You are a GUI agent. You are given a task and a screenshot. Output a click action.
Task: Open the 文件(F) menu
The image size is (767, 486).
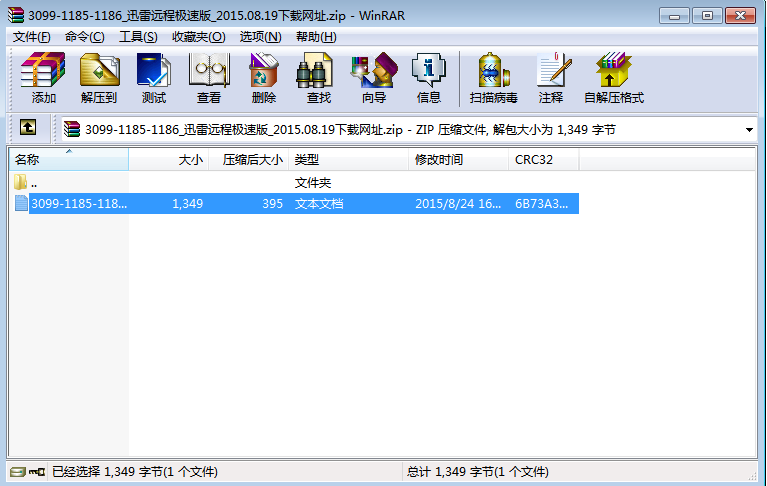coord(31,37)
